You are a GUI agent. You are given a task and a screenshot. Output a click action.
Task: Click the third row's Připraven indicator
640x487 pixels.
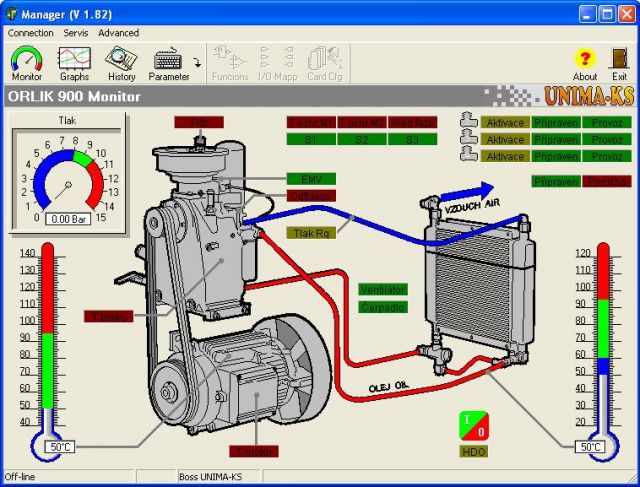(556, 156)
